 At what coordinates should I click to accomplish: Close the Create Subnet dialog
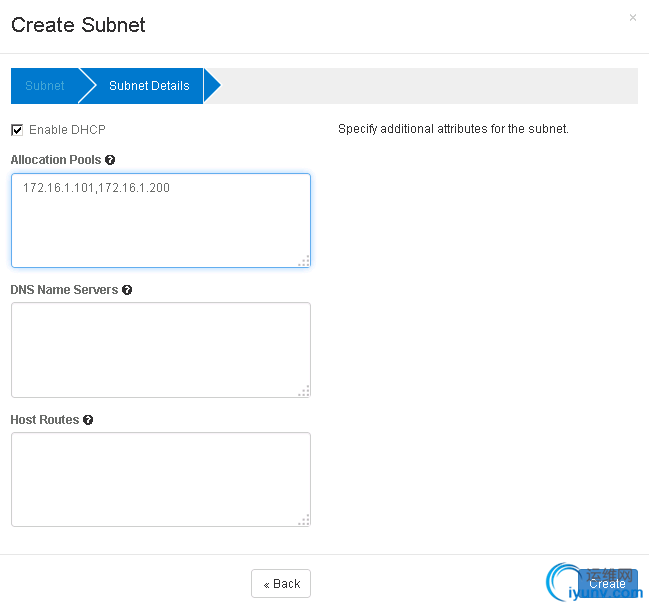[x=632, y=18]
